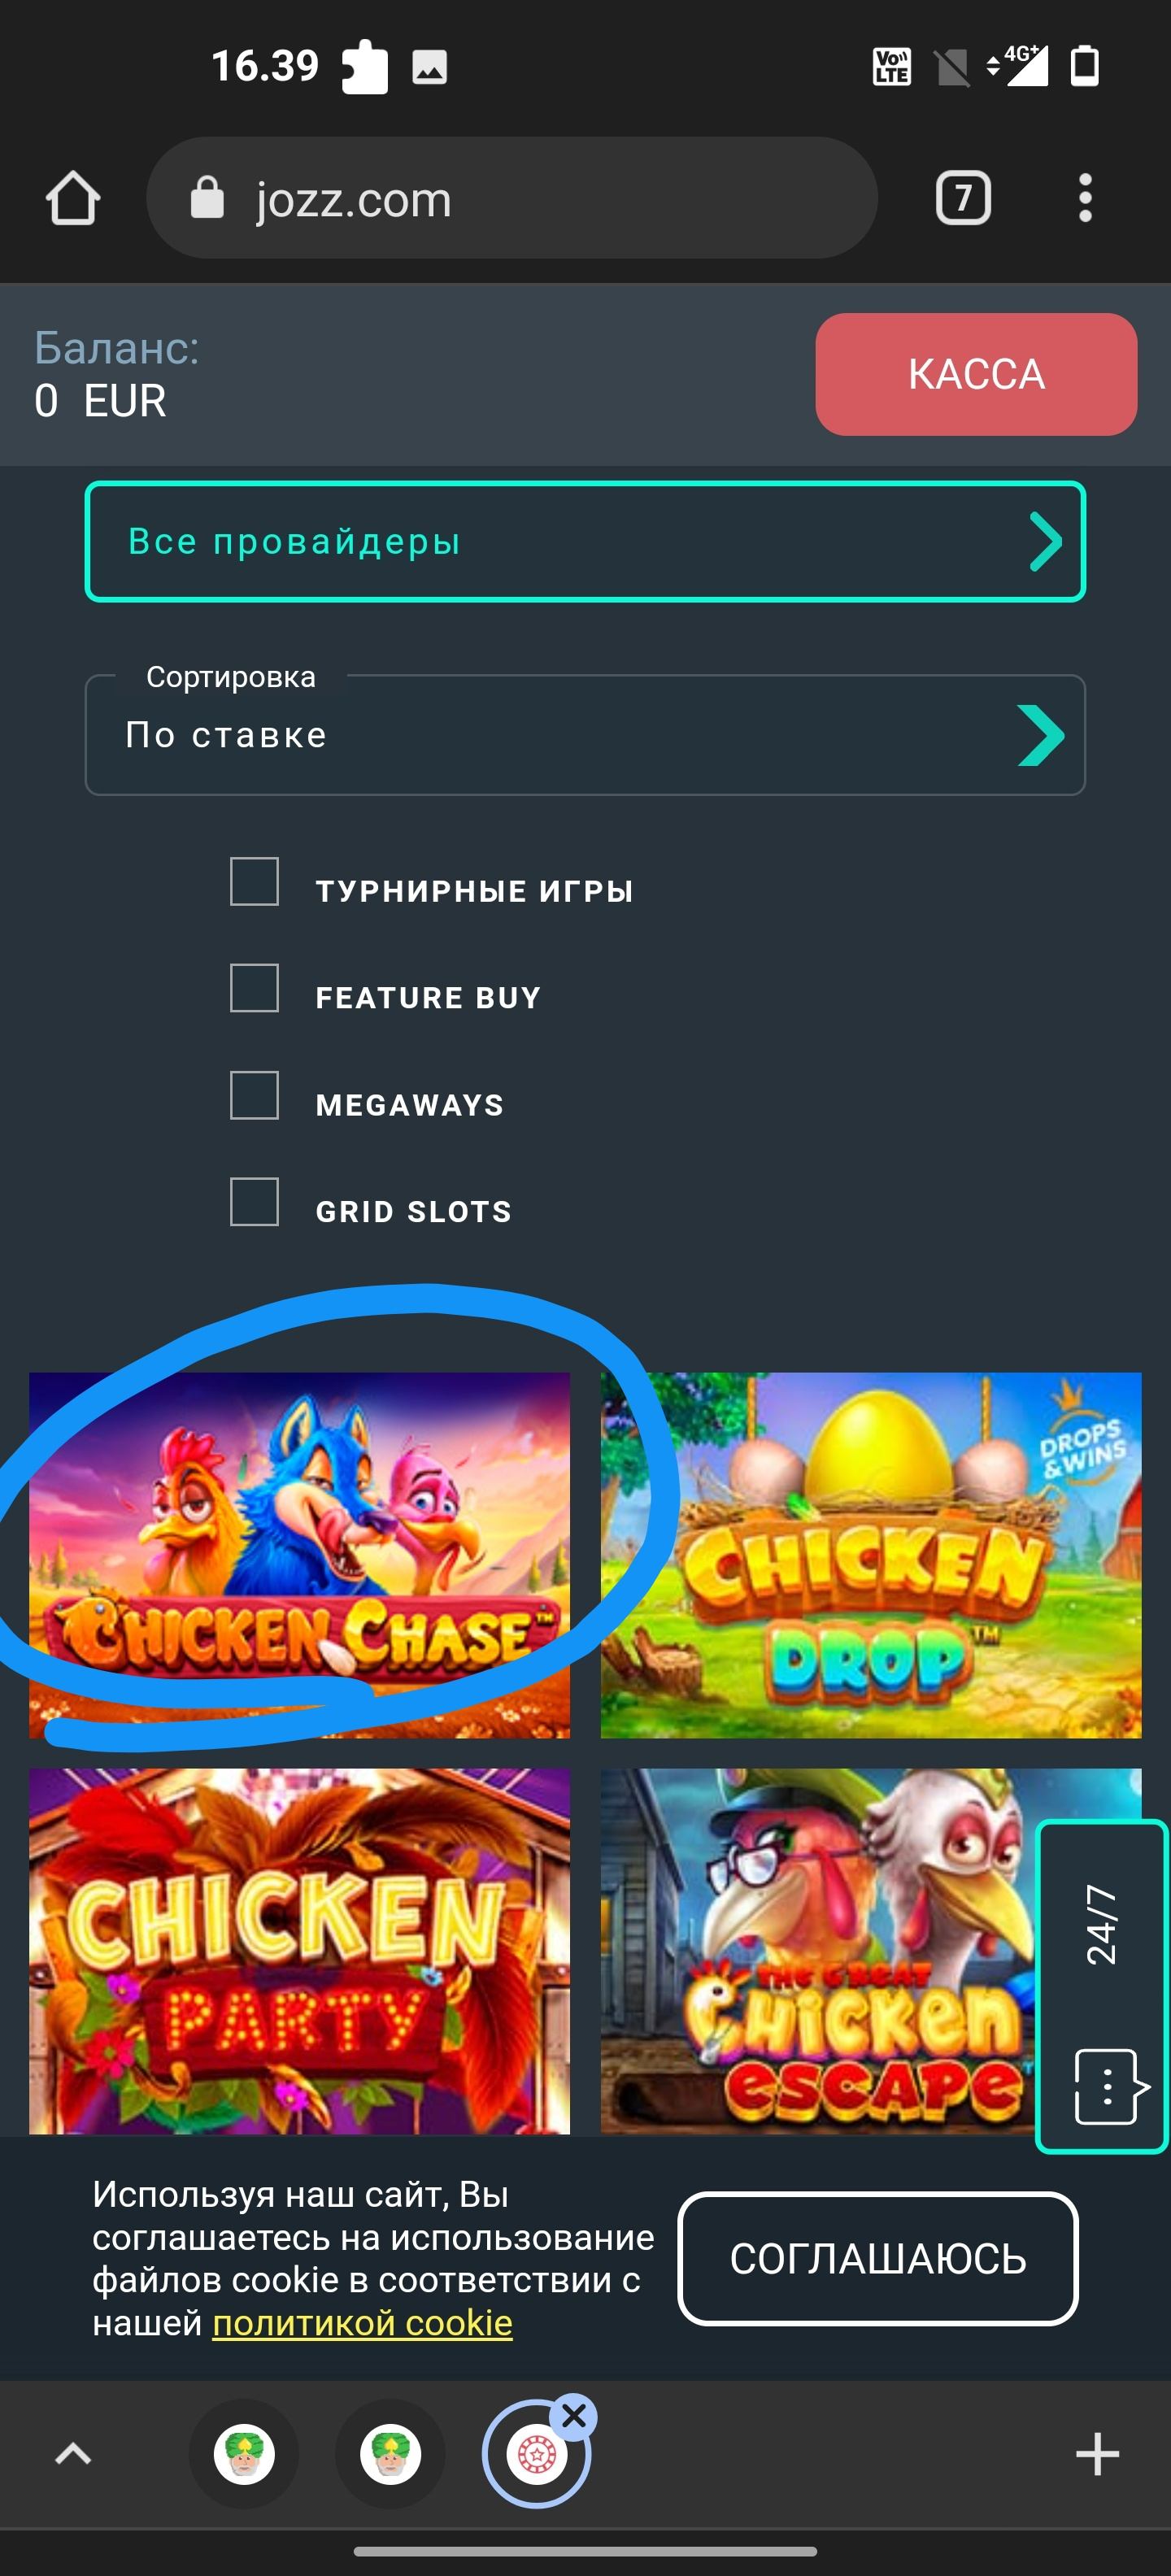Accept cookies with СОГЛАШАЮСЬ button

(878, 2259)
